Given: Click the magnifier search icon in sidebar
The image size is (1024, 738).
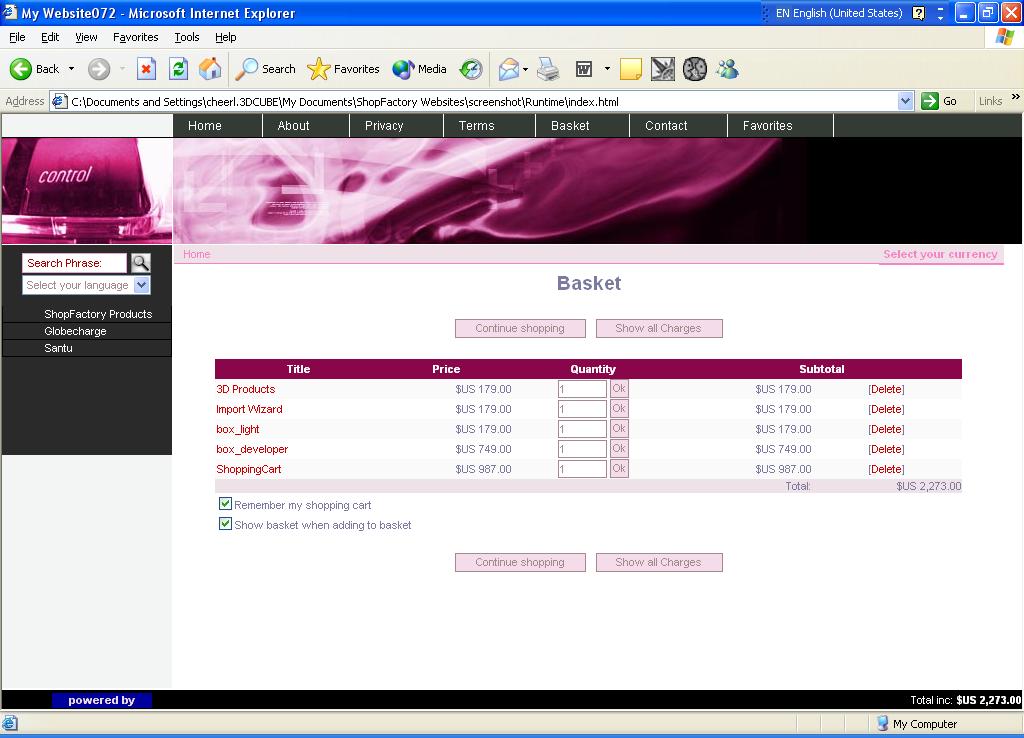Looking at the screenshot, I should click(x=141, y=263).
